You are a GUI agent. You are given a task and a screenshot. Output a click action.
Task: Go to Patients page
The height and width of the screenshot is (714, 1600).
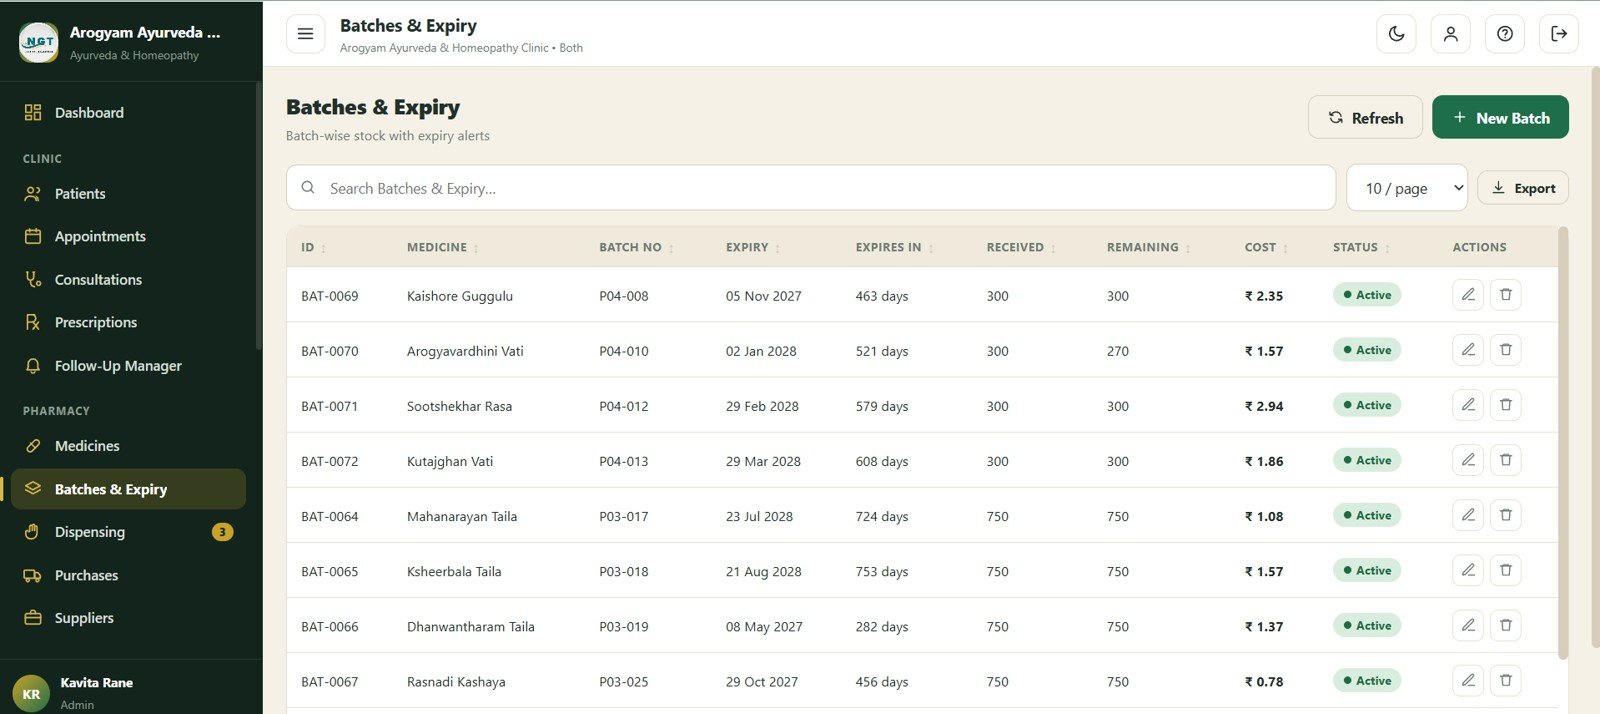point(128,194)
